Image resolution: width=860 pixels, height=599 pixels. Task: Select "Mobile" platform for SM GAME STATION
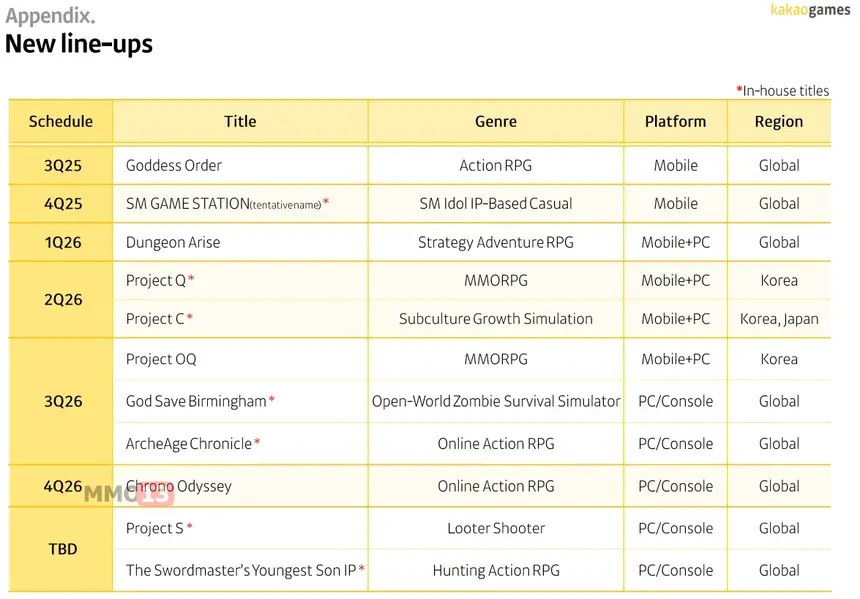[x=676, y=204]
